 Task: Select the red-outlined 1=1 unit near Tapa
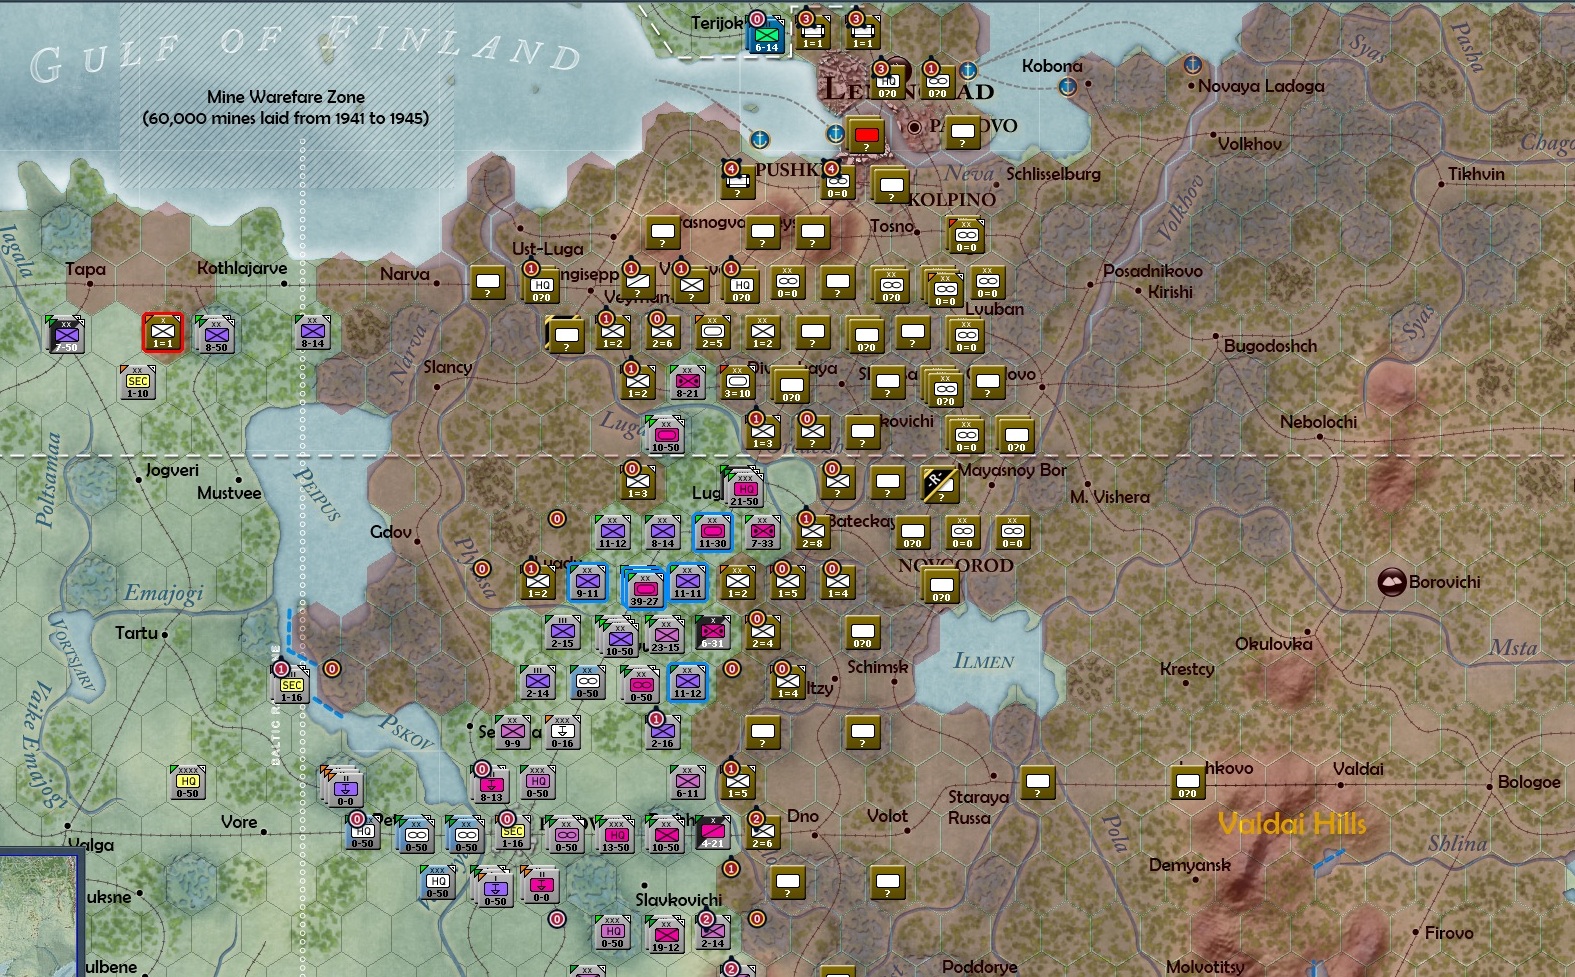pos(162,332)
